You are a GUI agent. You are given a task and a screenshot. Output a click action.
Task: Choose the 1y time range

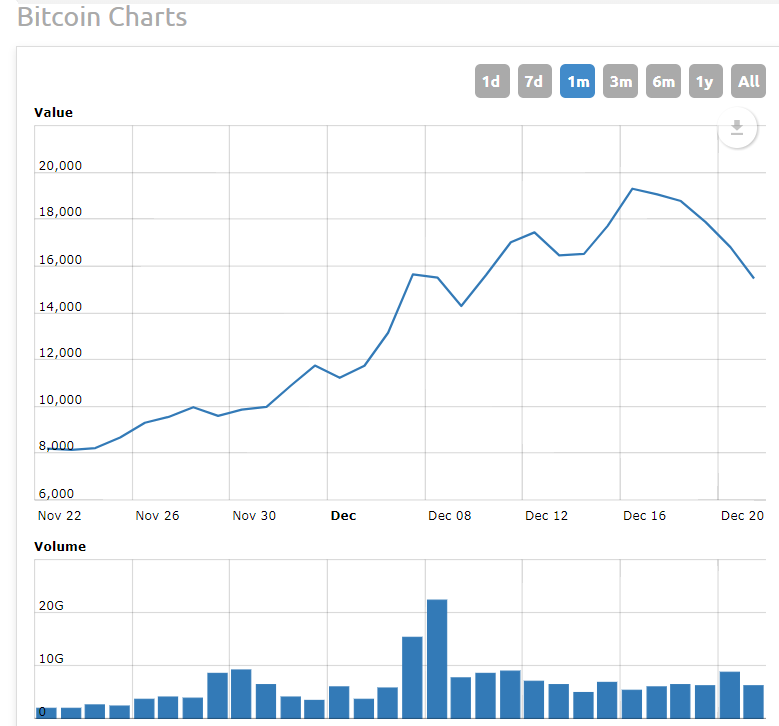706,82
